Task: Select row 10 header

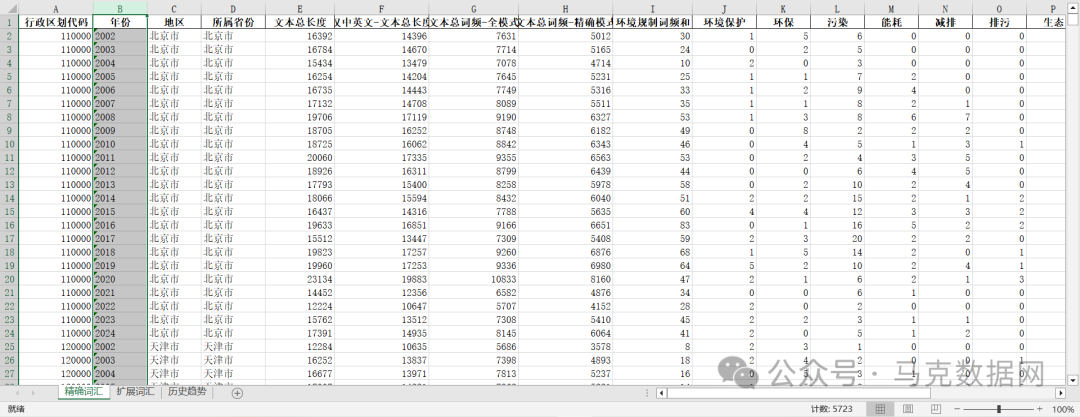Action: pyautogui.click(x=9, y=144)
